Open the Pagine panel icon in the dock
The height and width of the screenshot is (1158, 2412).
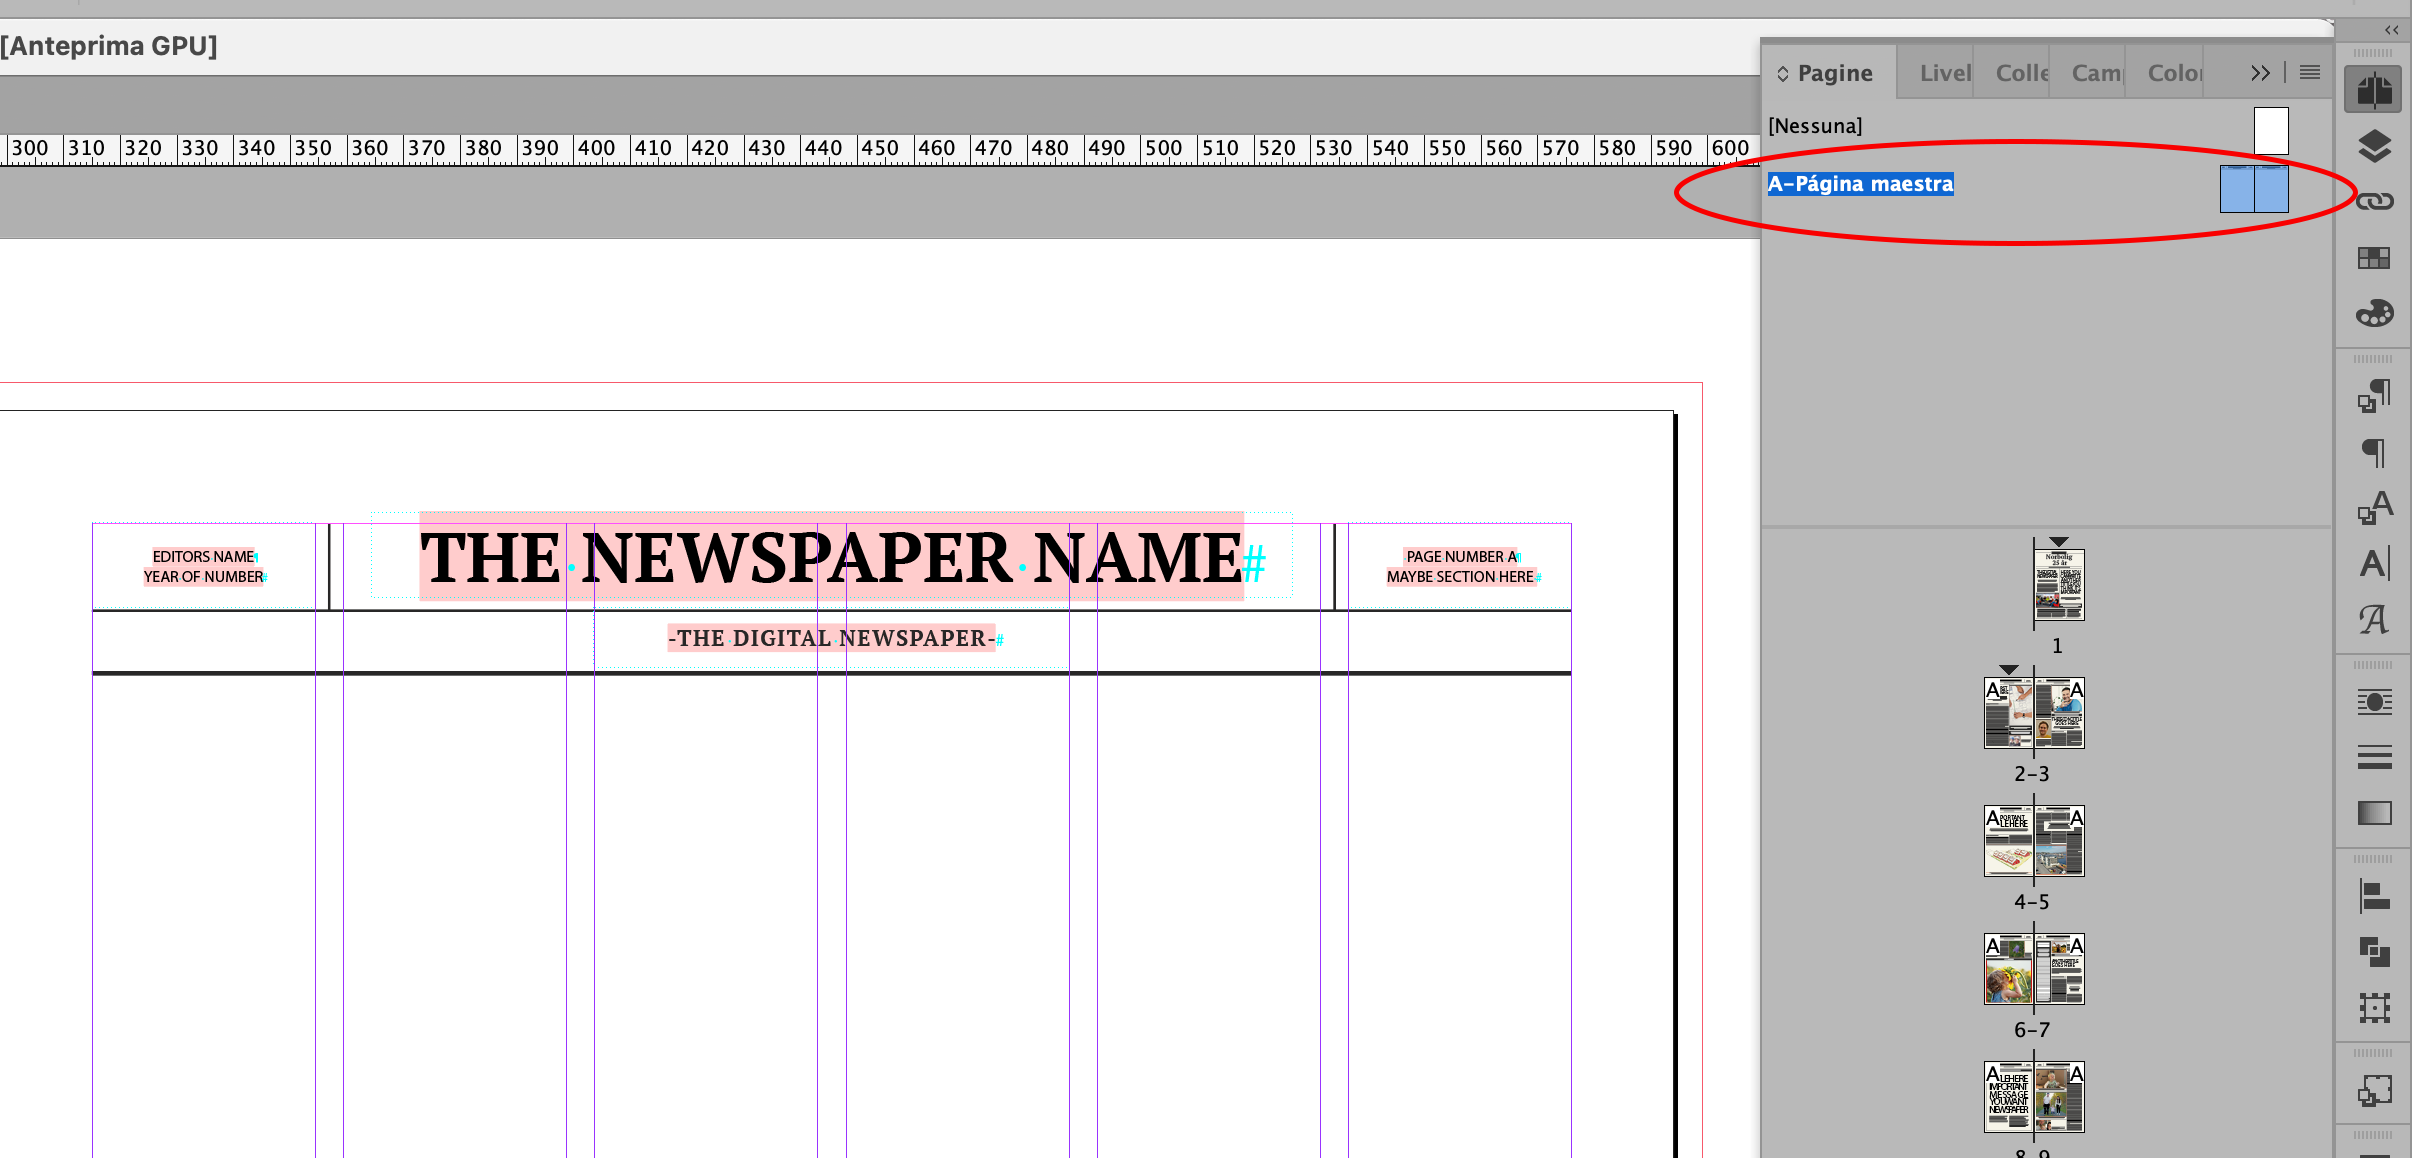point(2375,88)
